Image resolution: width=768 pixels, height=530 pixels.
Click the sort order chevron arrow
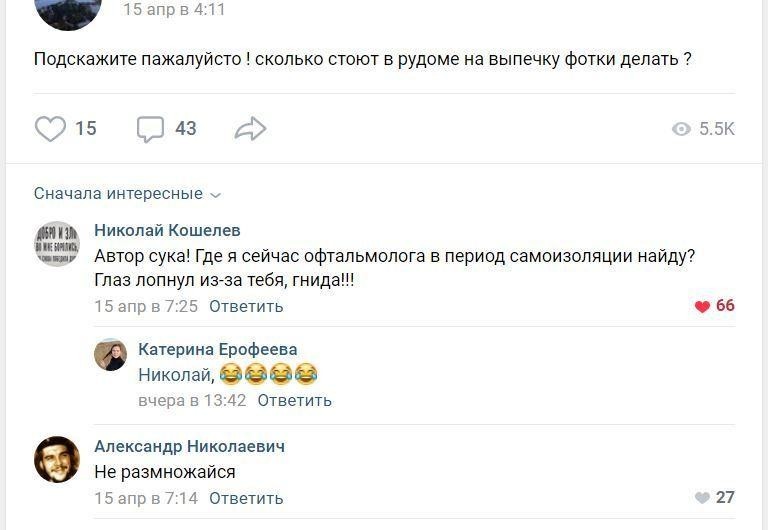216,195
